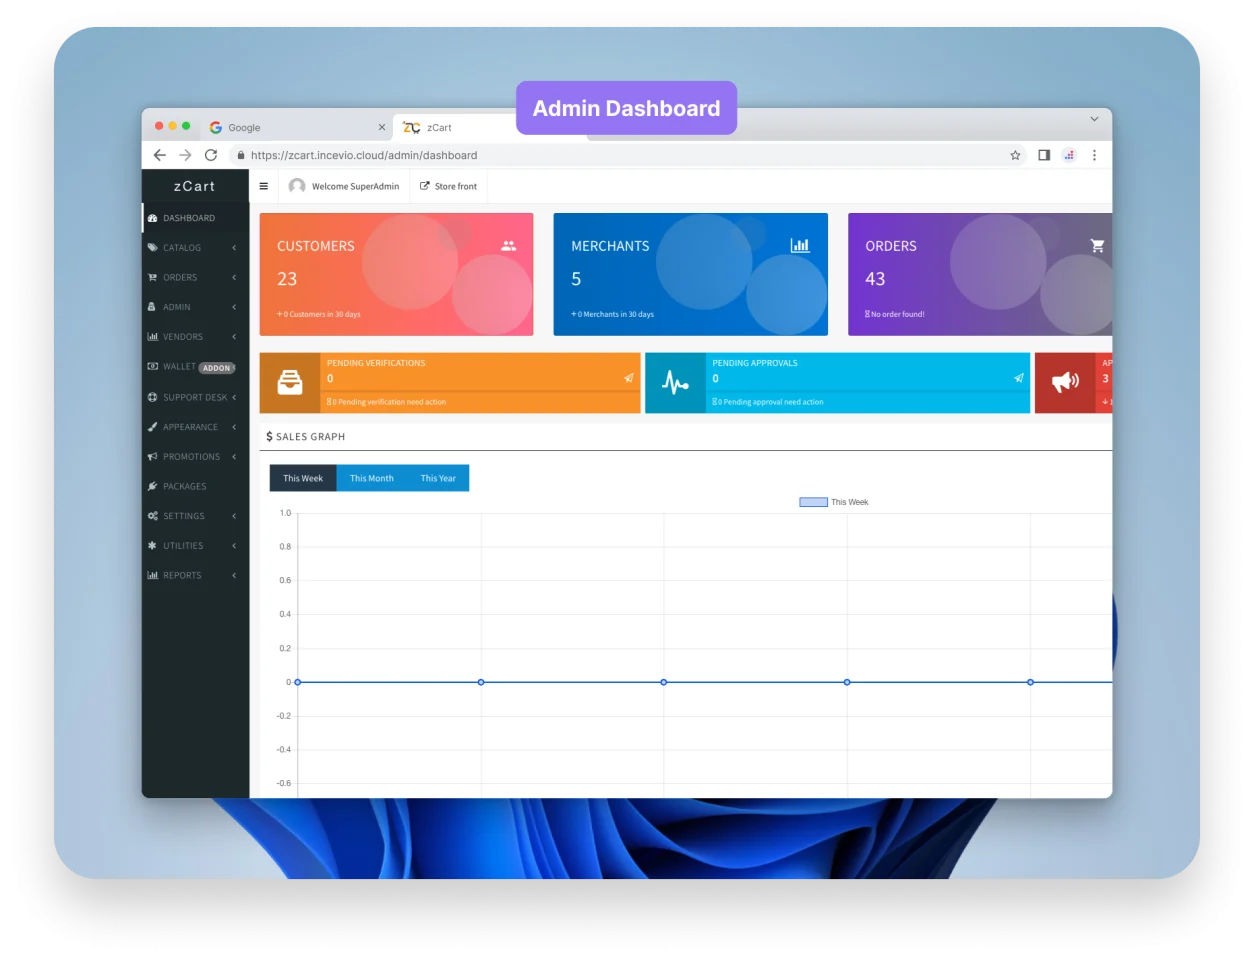Expand the Support Desk menu chevron
This screenshot has height=960, width=1254.
234,397
